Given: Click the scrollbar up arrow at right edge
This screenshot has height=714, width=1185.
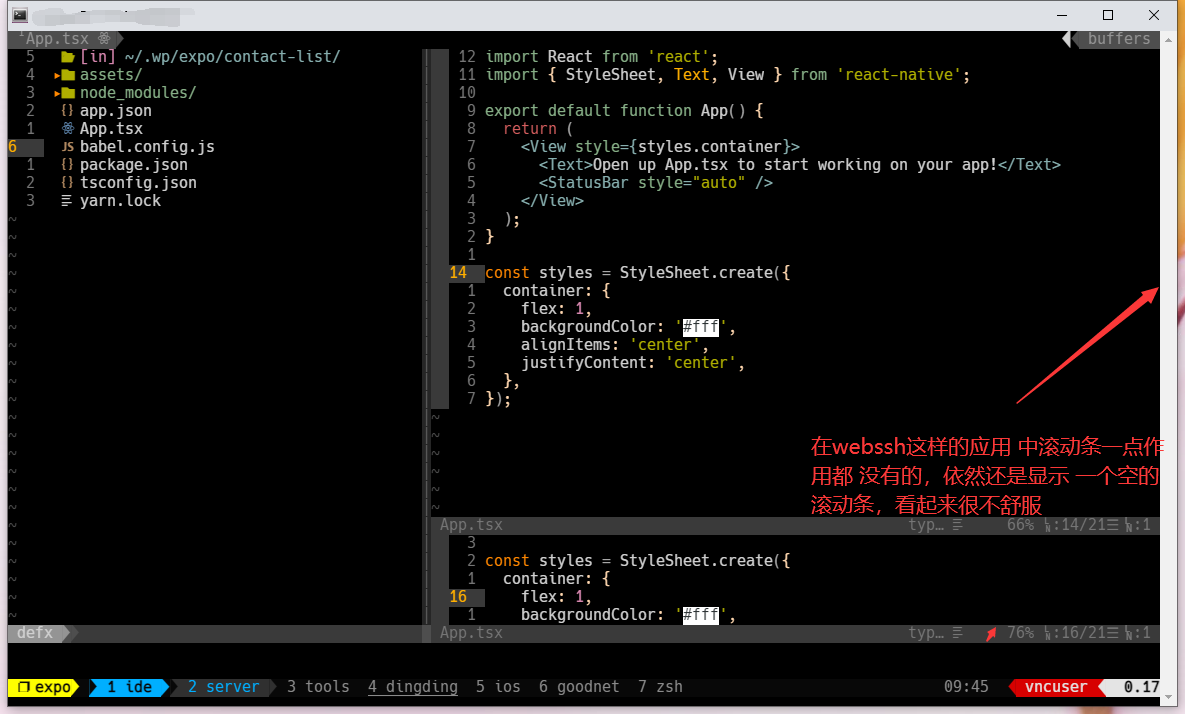Looking at the screenshot, I should click(x=1169, y=39).
